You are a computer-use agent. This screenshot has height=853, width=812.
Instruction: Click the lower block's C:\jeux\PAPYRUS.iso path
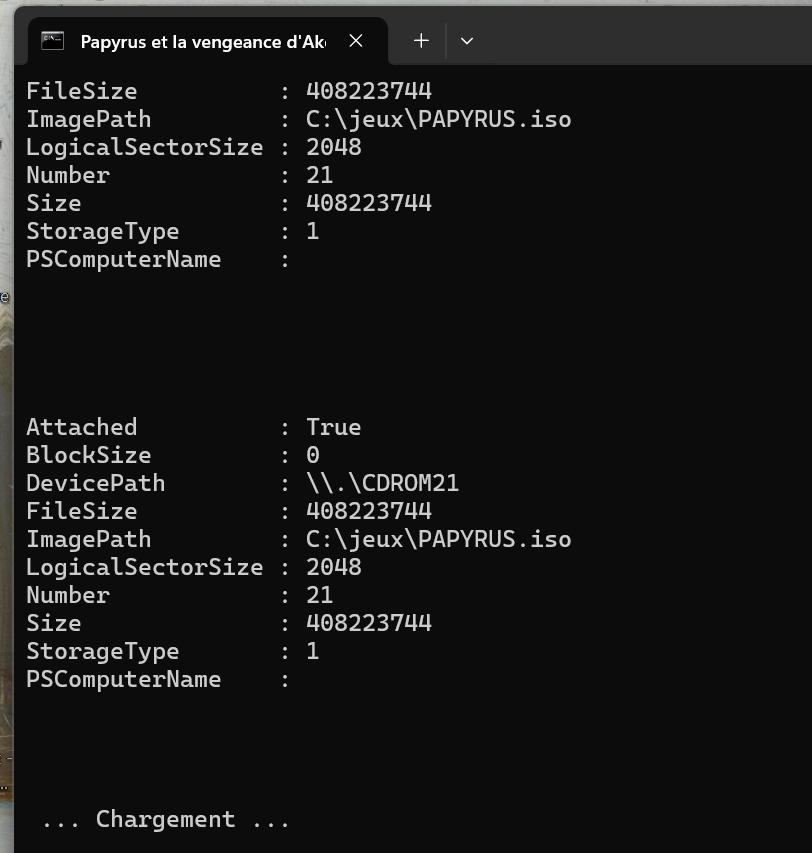coord(438,539)
